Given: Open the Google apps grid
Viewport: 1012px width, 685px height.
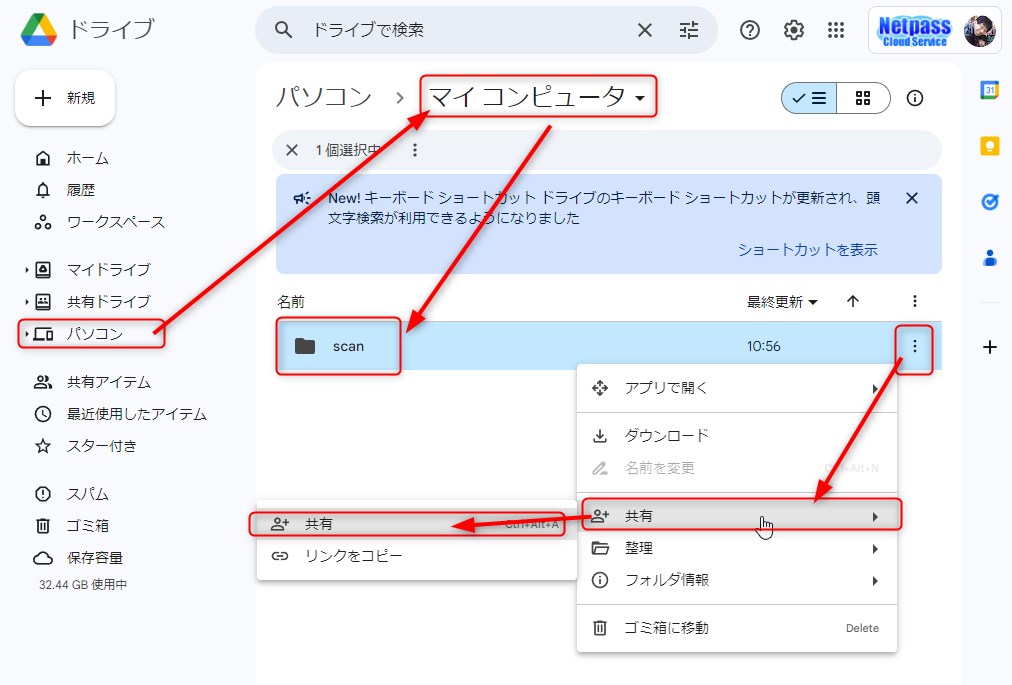Looking at the screenshot, I should 837,30.
